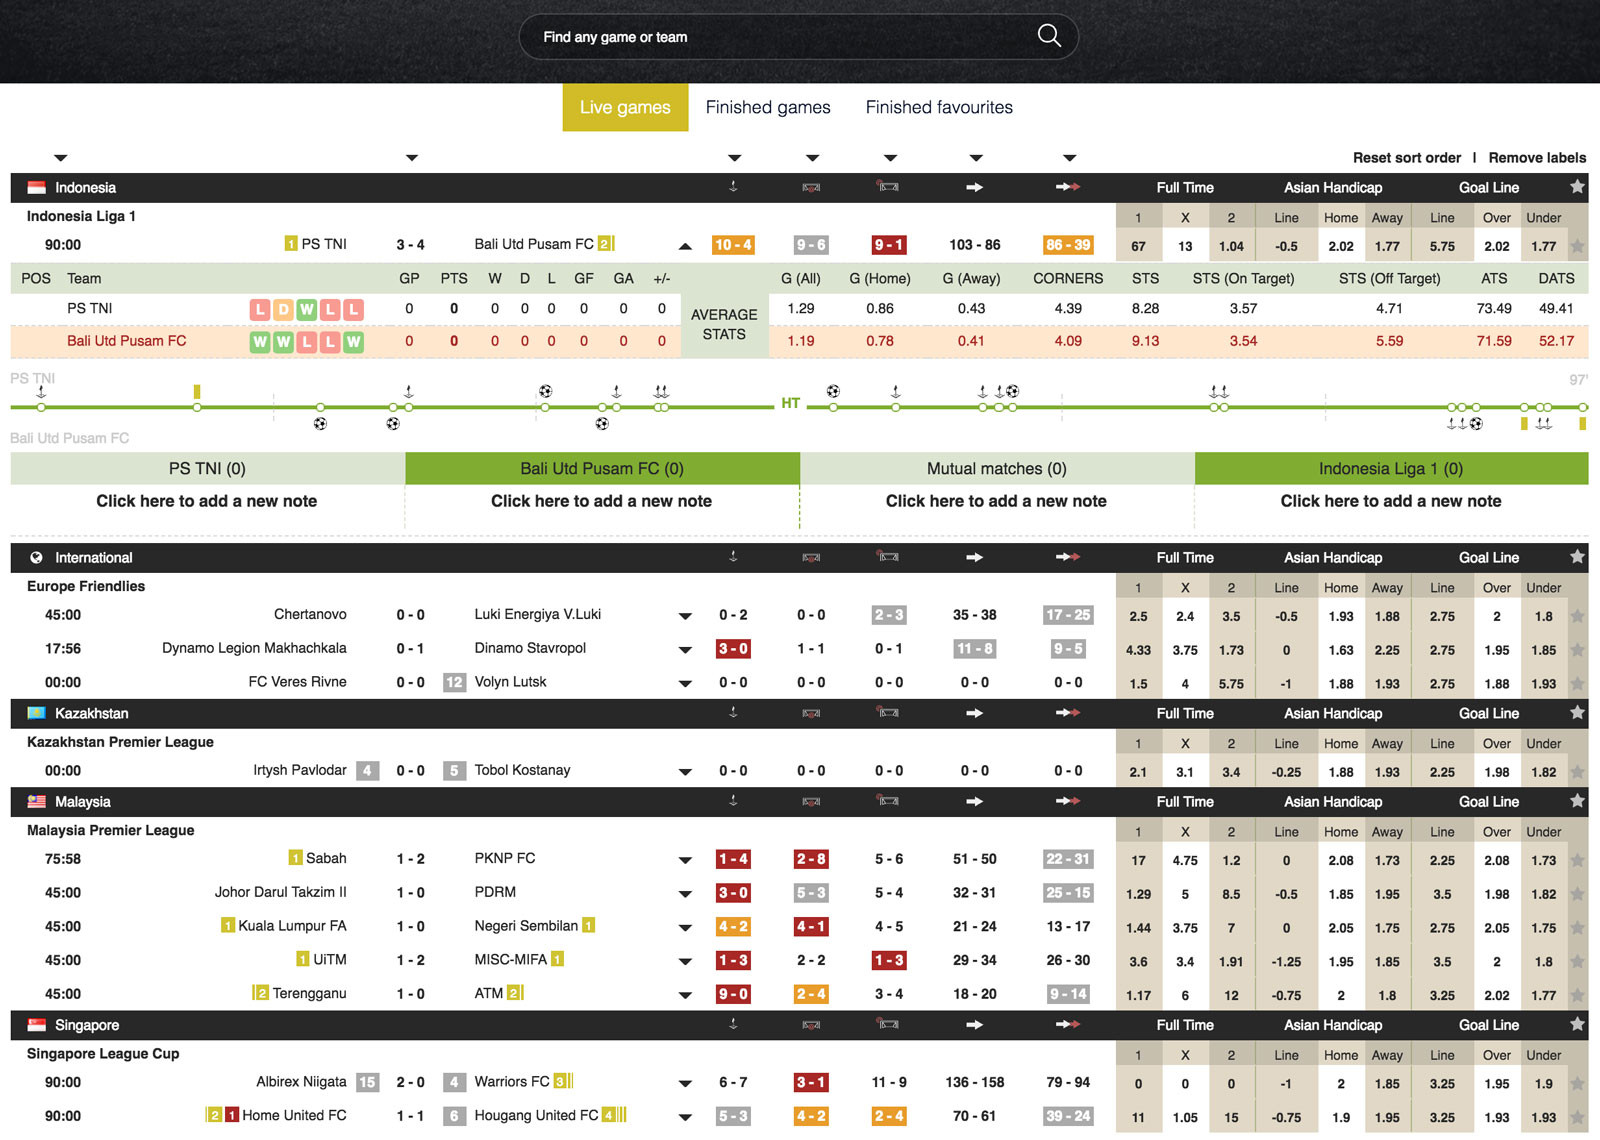This screenshot has width=1600, height=1140.
Task: Click the orange 10 - 4 corners badge
Action: pyautogui.click(x=733, y=245)
